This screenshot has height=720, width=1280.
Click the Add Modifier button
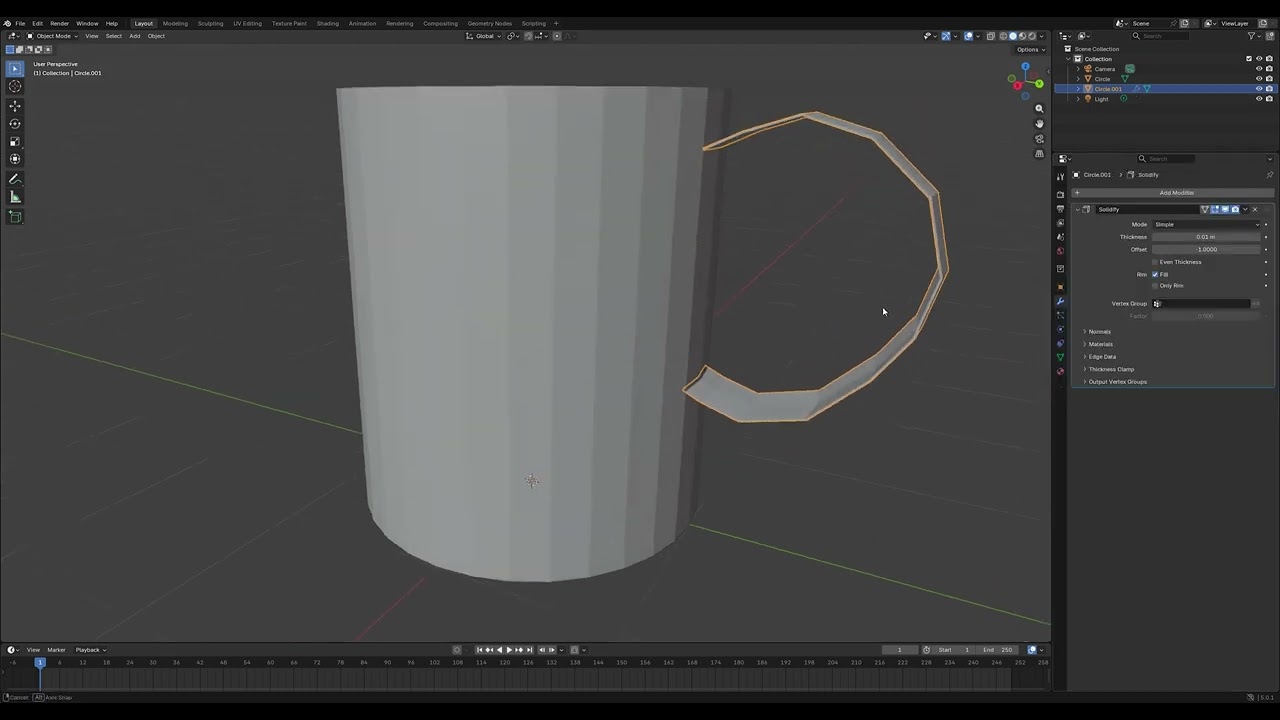(1176, 193)
